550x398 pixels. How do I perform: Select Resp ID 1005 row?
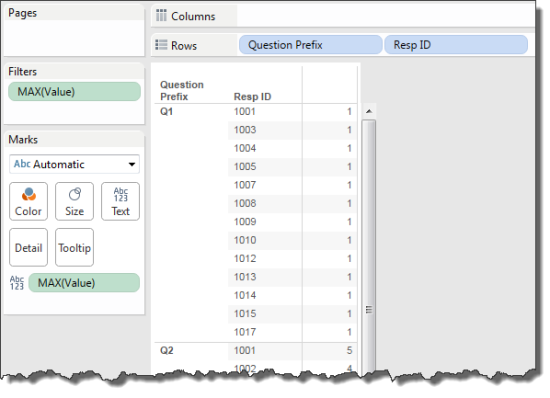[x=245, y=167]
